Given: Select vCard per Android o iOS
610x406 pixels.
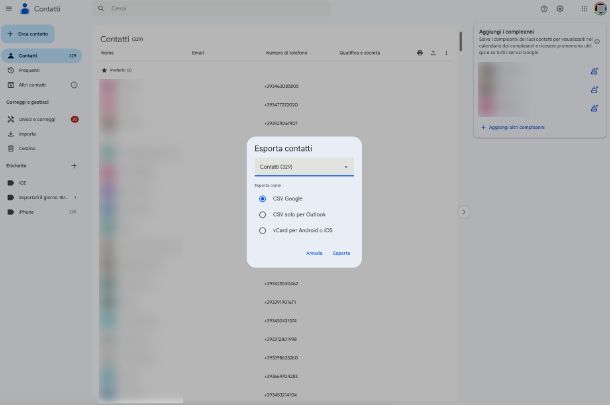Looking at the screenshot, I should click(x=262, y=230).
